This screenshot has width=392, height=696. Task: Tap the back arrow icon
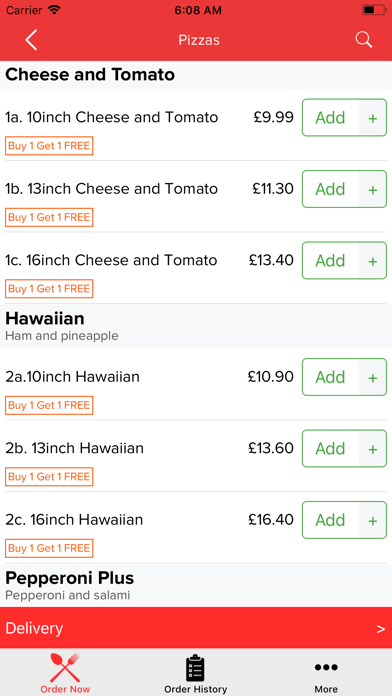(31, 40)
